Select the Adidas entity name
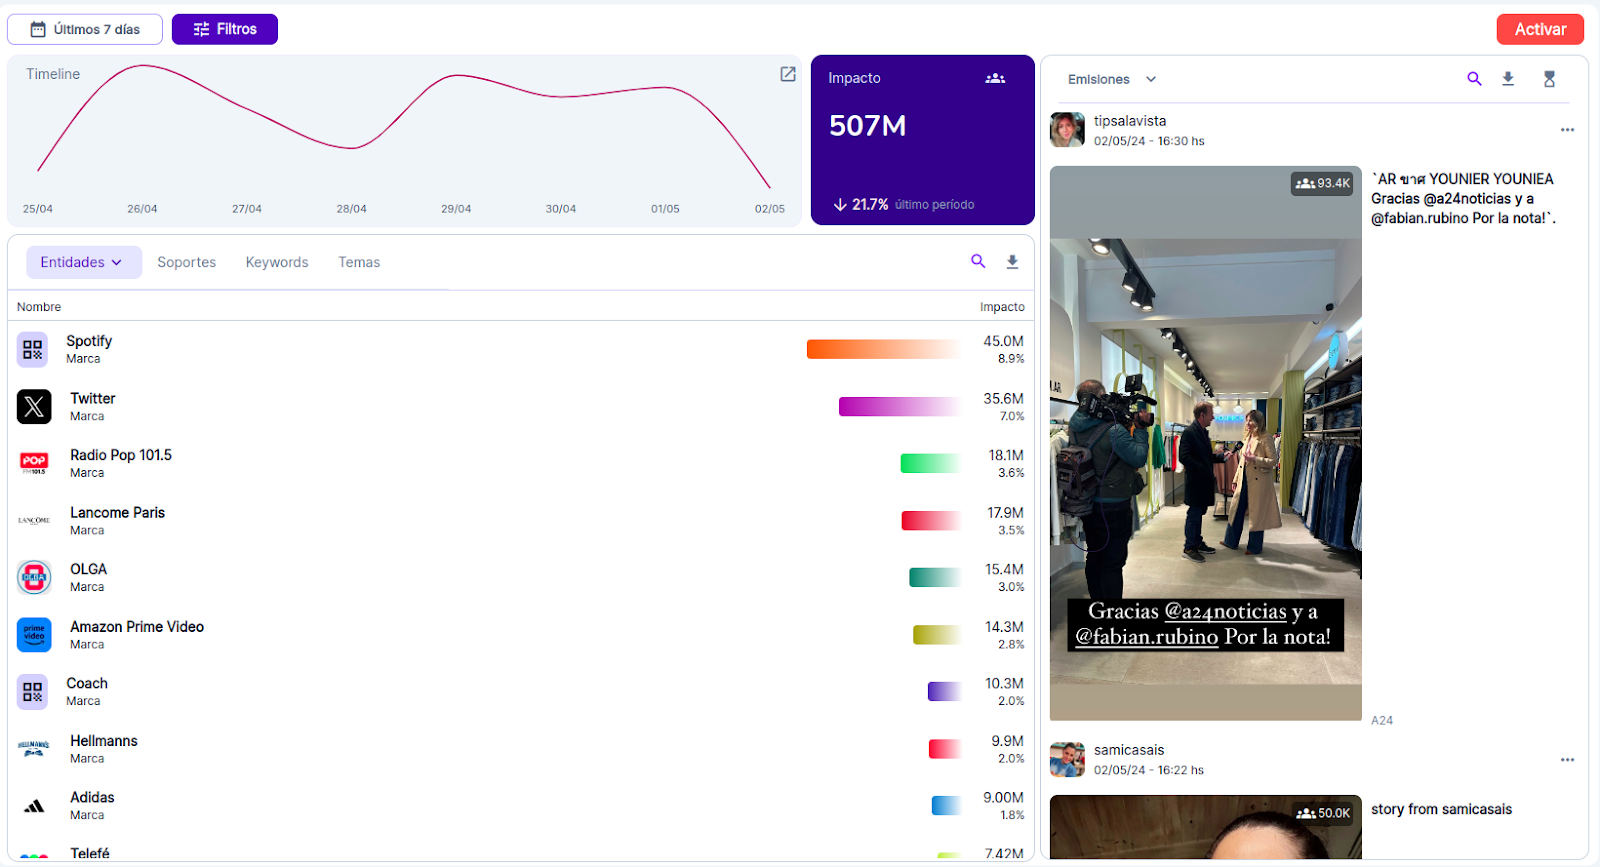This screenshot has width=1600, height=867. tap(92, 797)
